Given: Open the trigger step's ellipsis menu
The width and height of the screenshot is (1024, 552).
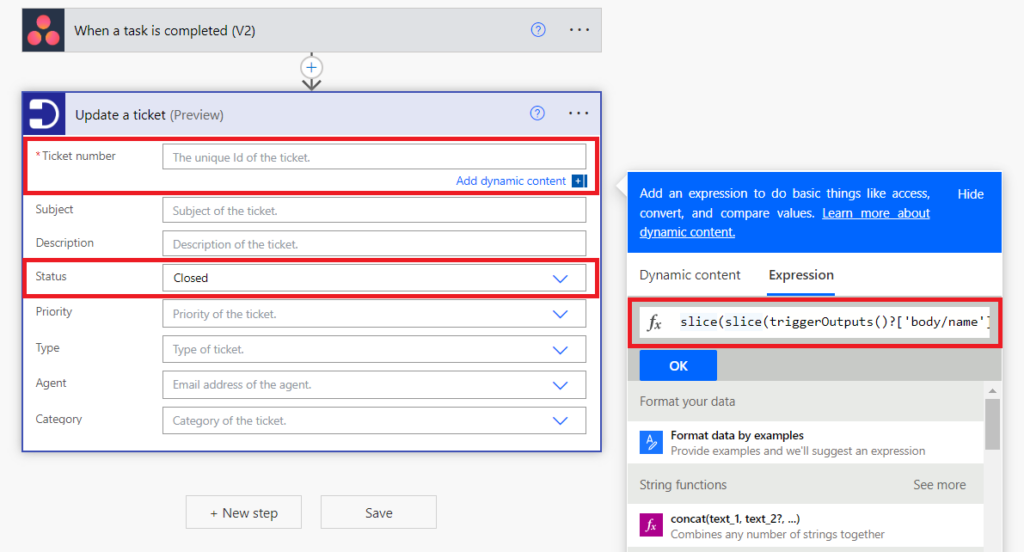Looking at the screenshot, I should pos(579,30).
